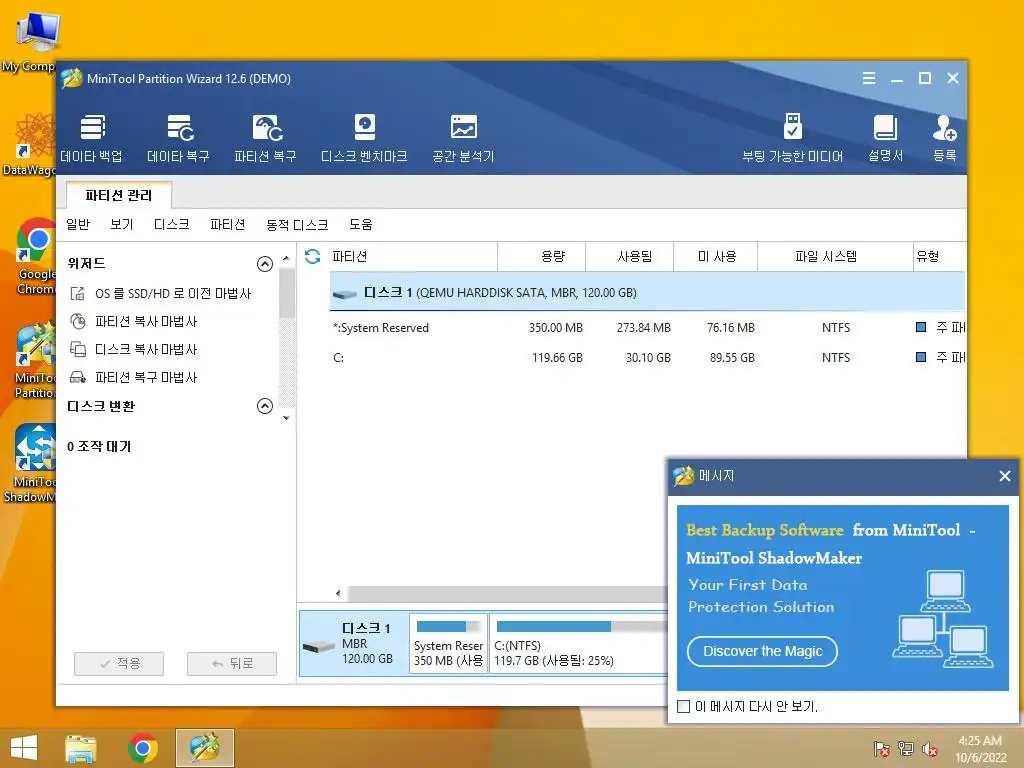
Task: Open the 데이타 복구 tool
Action: 178,138
